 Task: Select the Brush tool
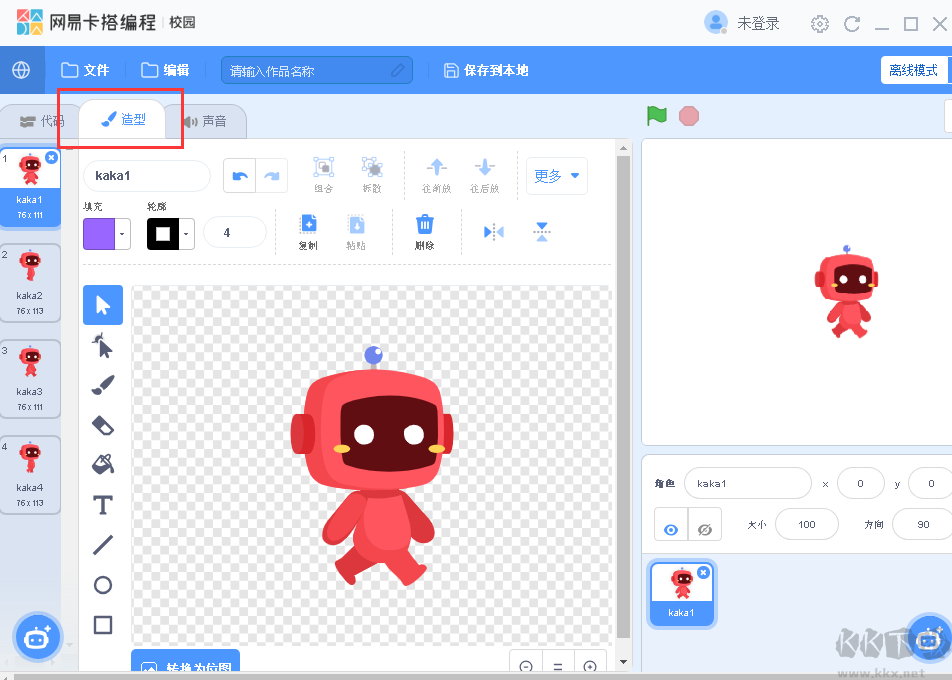click(x=102, y=384)
